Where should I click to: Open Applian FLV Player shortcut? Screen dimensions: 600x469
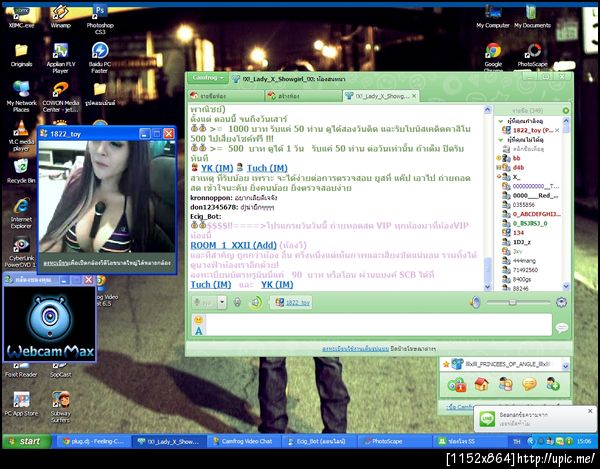click(x=60, y=58)
